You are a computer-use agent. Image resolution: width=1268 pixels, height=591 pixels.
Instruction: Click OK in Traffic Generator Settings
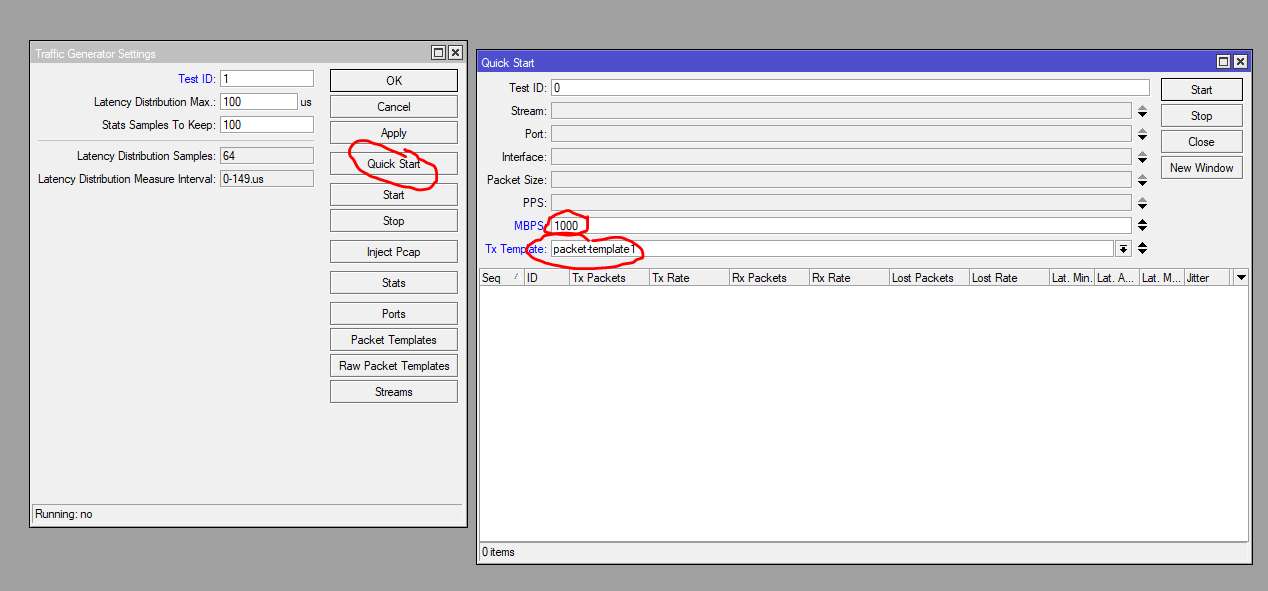[394, 80]
